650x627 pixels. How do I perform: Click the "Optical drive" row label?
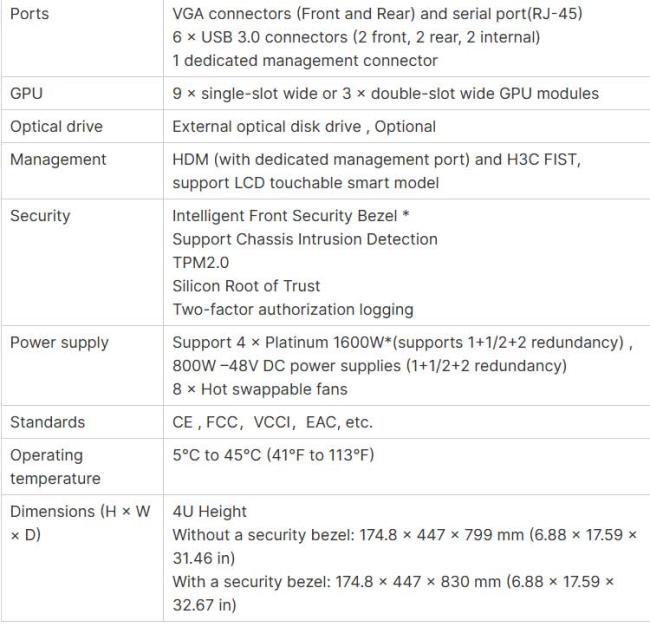pyautogui.click(x=56, y=127)
